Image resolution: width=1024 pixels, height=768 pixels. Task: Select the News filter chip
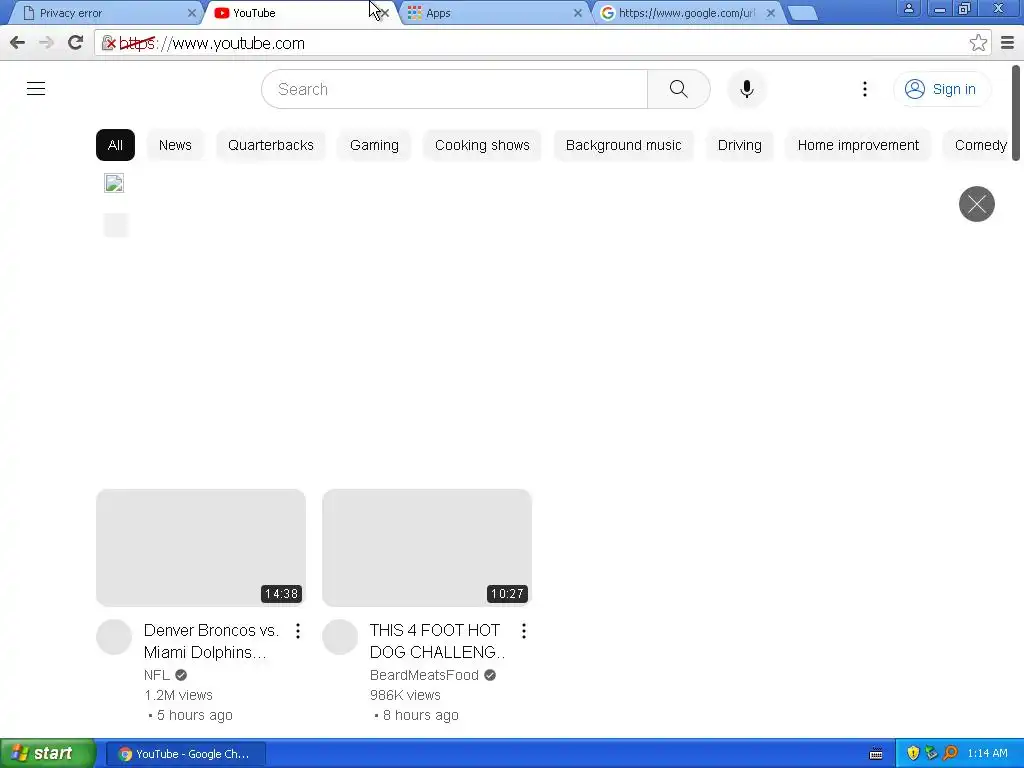pos(175,145)
